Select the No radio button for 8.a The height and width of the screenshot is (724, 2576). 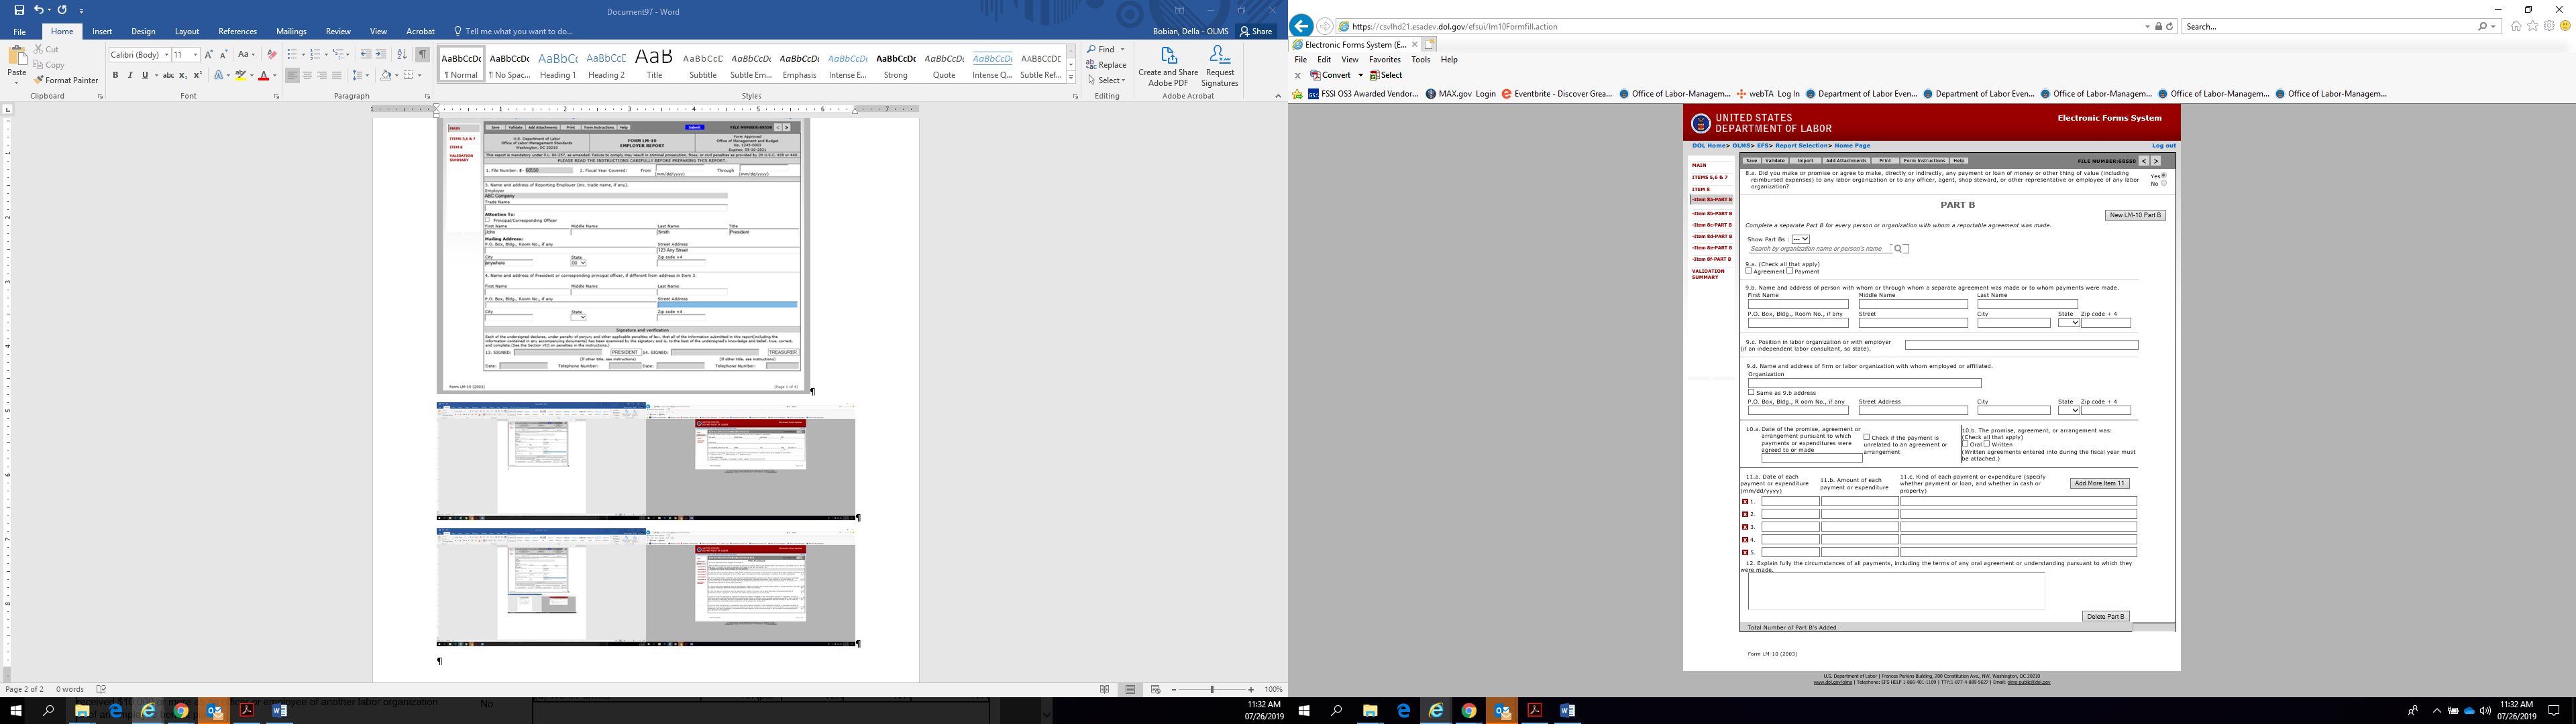pos(2163,183)
